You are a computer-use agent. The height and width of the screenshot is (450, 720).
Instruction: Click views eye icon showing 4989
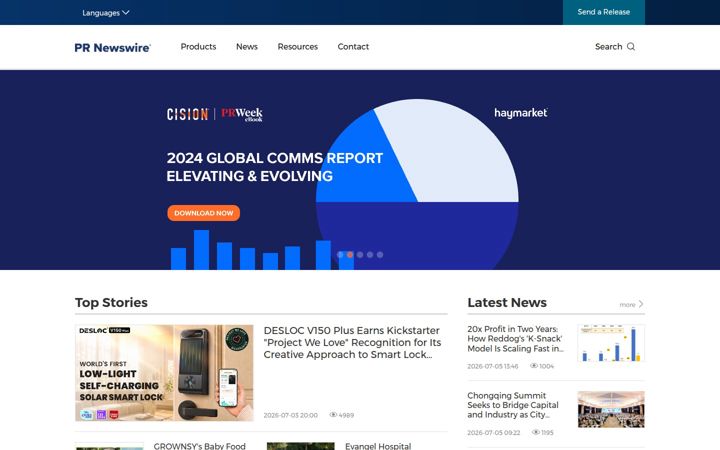point(333,415)
